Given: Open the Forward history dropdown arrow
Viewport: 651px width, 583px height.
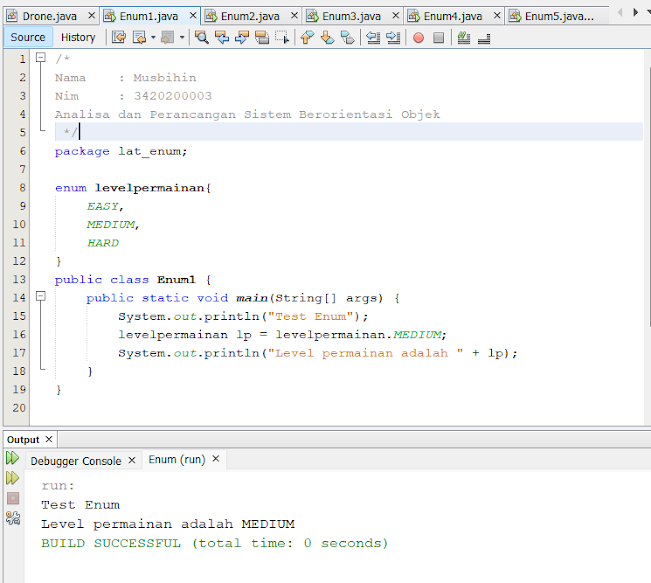Looking at the screenshot, I should 182,37.
